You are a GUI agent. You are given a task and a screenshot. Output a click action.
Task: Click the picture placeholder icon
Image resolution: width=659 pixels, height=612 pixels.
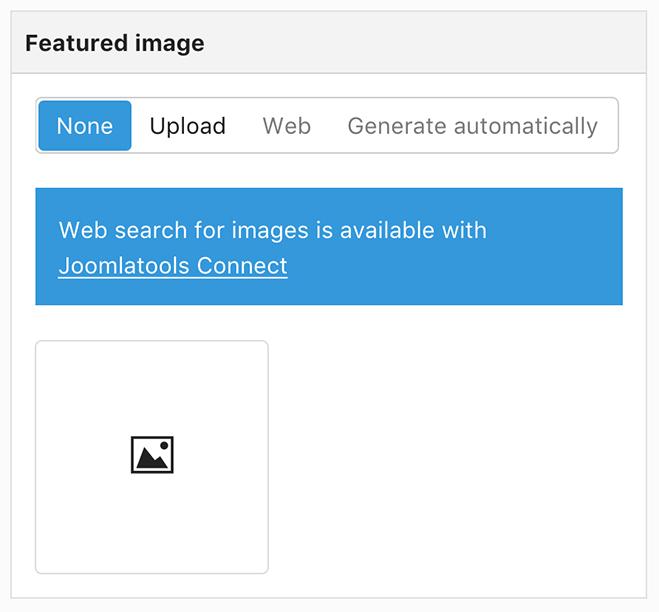pos(152,454)
